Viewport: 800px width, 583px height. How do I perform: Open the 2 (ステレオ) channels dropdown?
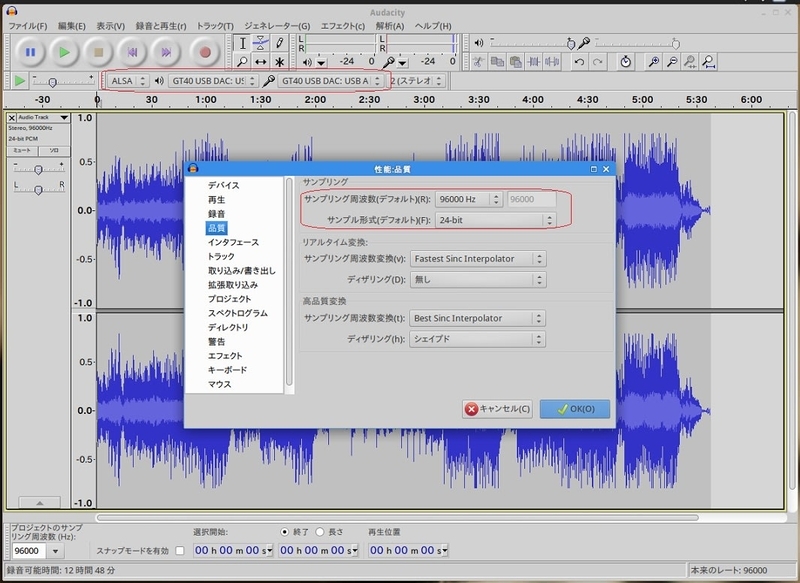(x=417, y=81)
